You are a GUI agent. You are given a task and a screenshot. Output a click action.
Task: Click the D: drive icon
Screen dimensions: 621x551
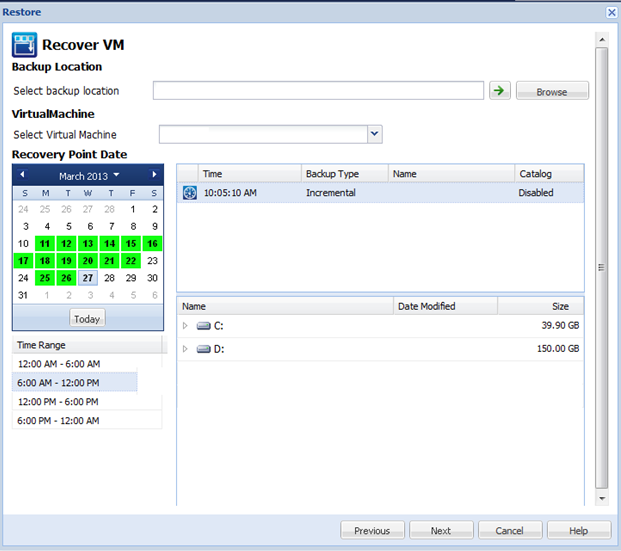(204, 349)
